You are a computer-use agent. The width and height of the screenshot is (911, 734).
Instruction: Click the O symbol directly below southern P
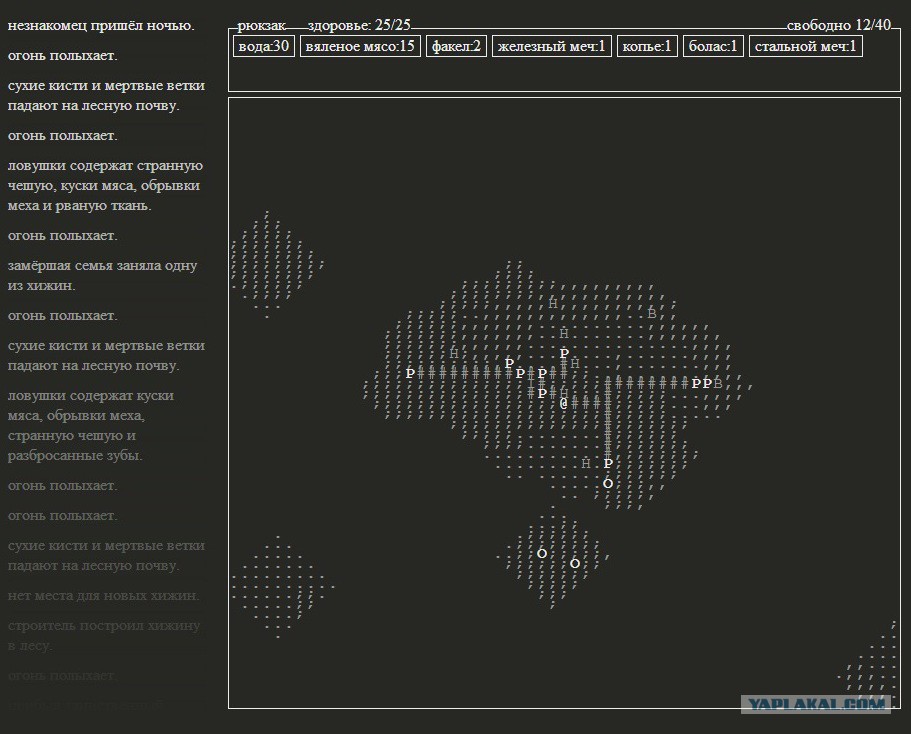click(608, 484)
